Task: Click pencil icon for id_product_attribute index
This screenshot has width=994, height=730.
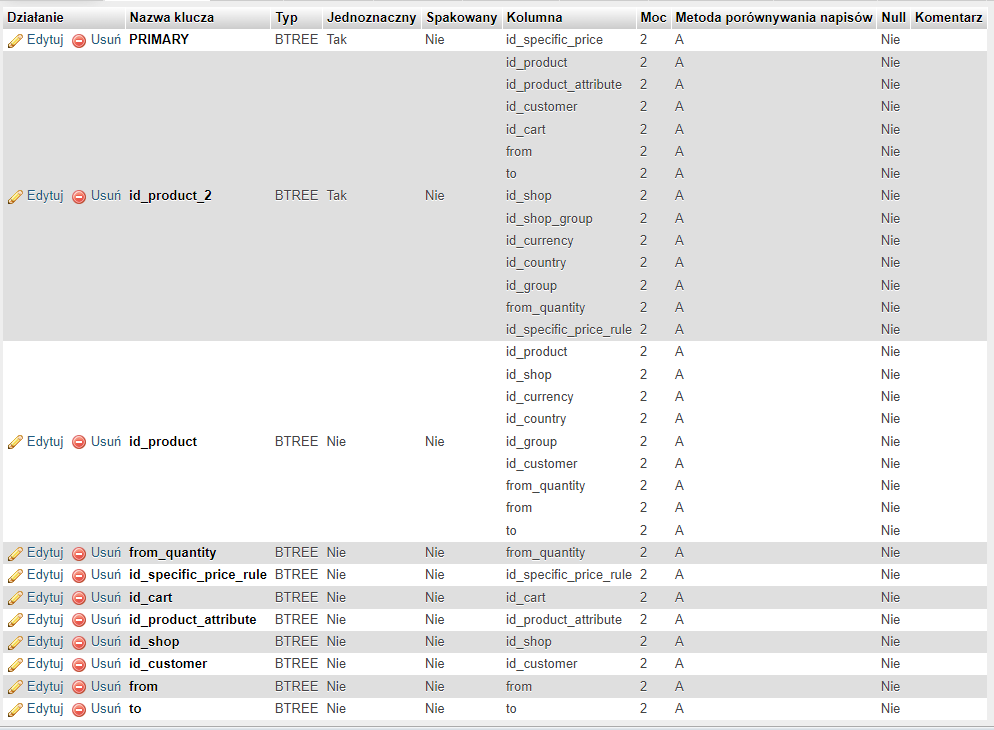Action: click(x=15, y=620)
